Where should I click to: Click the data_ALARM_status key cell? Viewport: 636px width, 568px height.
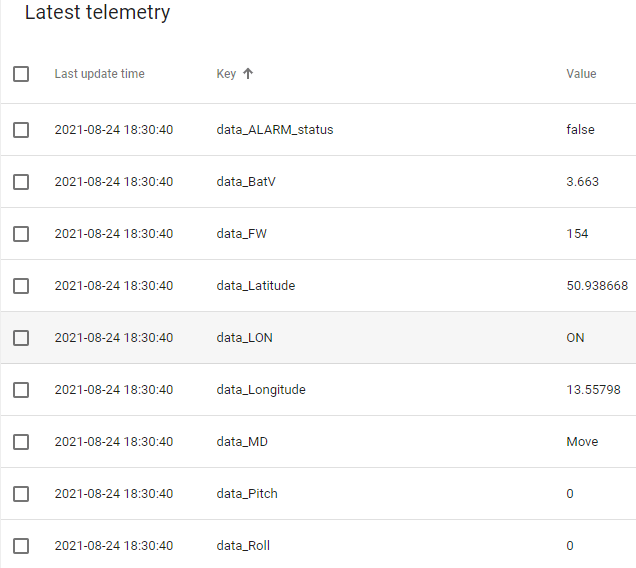pos(274,130)
